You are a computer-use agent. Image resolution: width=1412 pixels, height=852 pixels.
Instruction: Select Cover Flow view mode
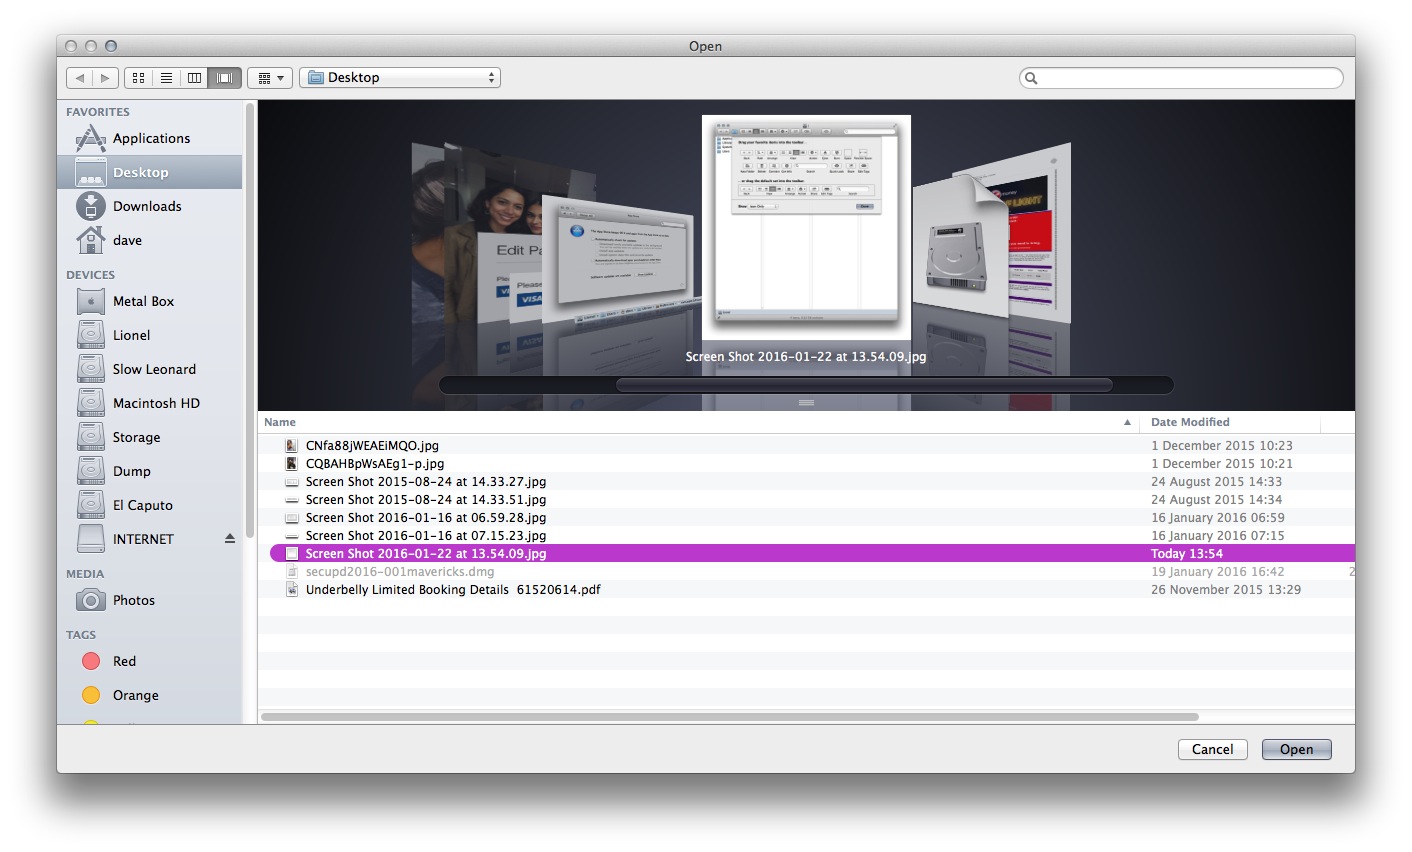coord(223,77)
